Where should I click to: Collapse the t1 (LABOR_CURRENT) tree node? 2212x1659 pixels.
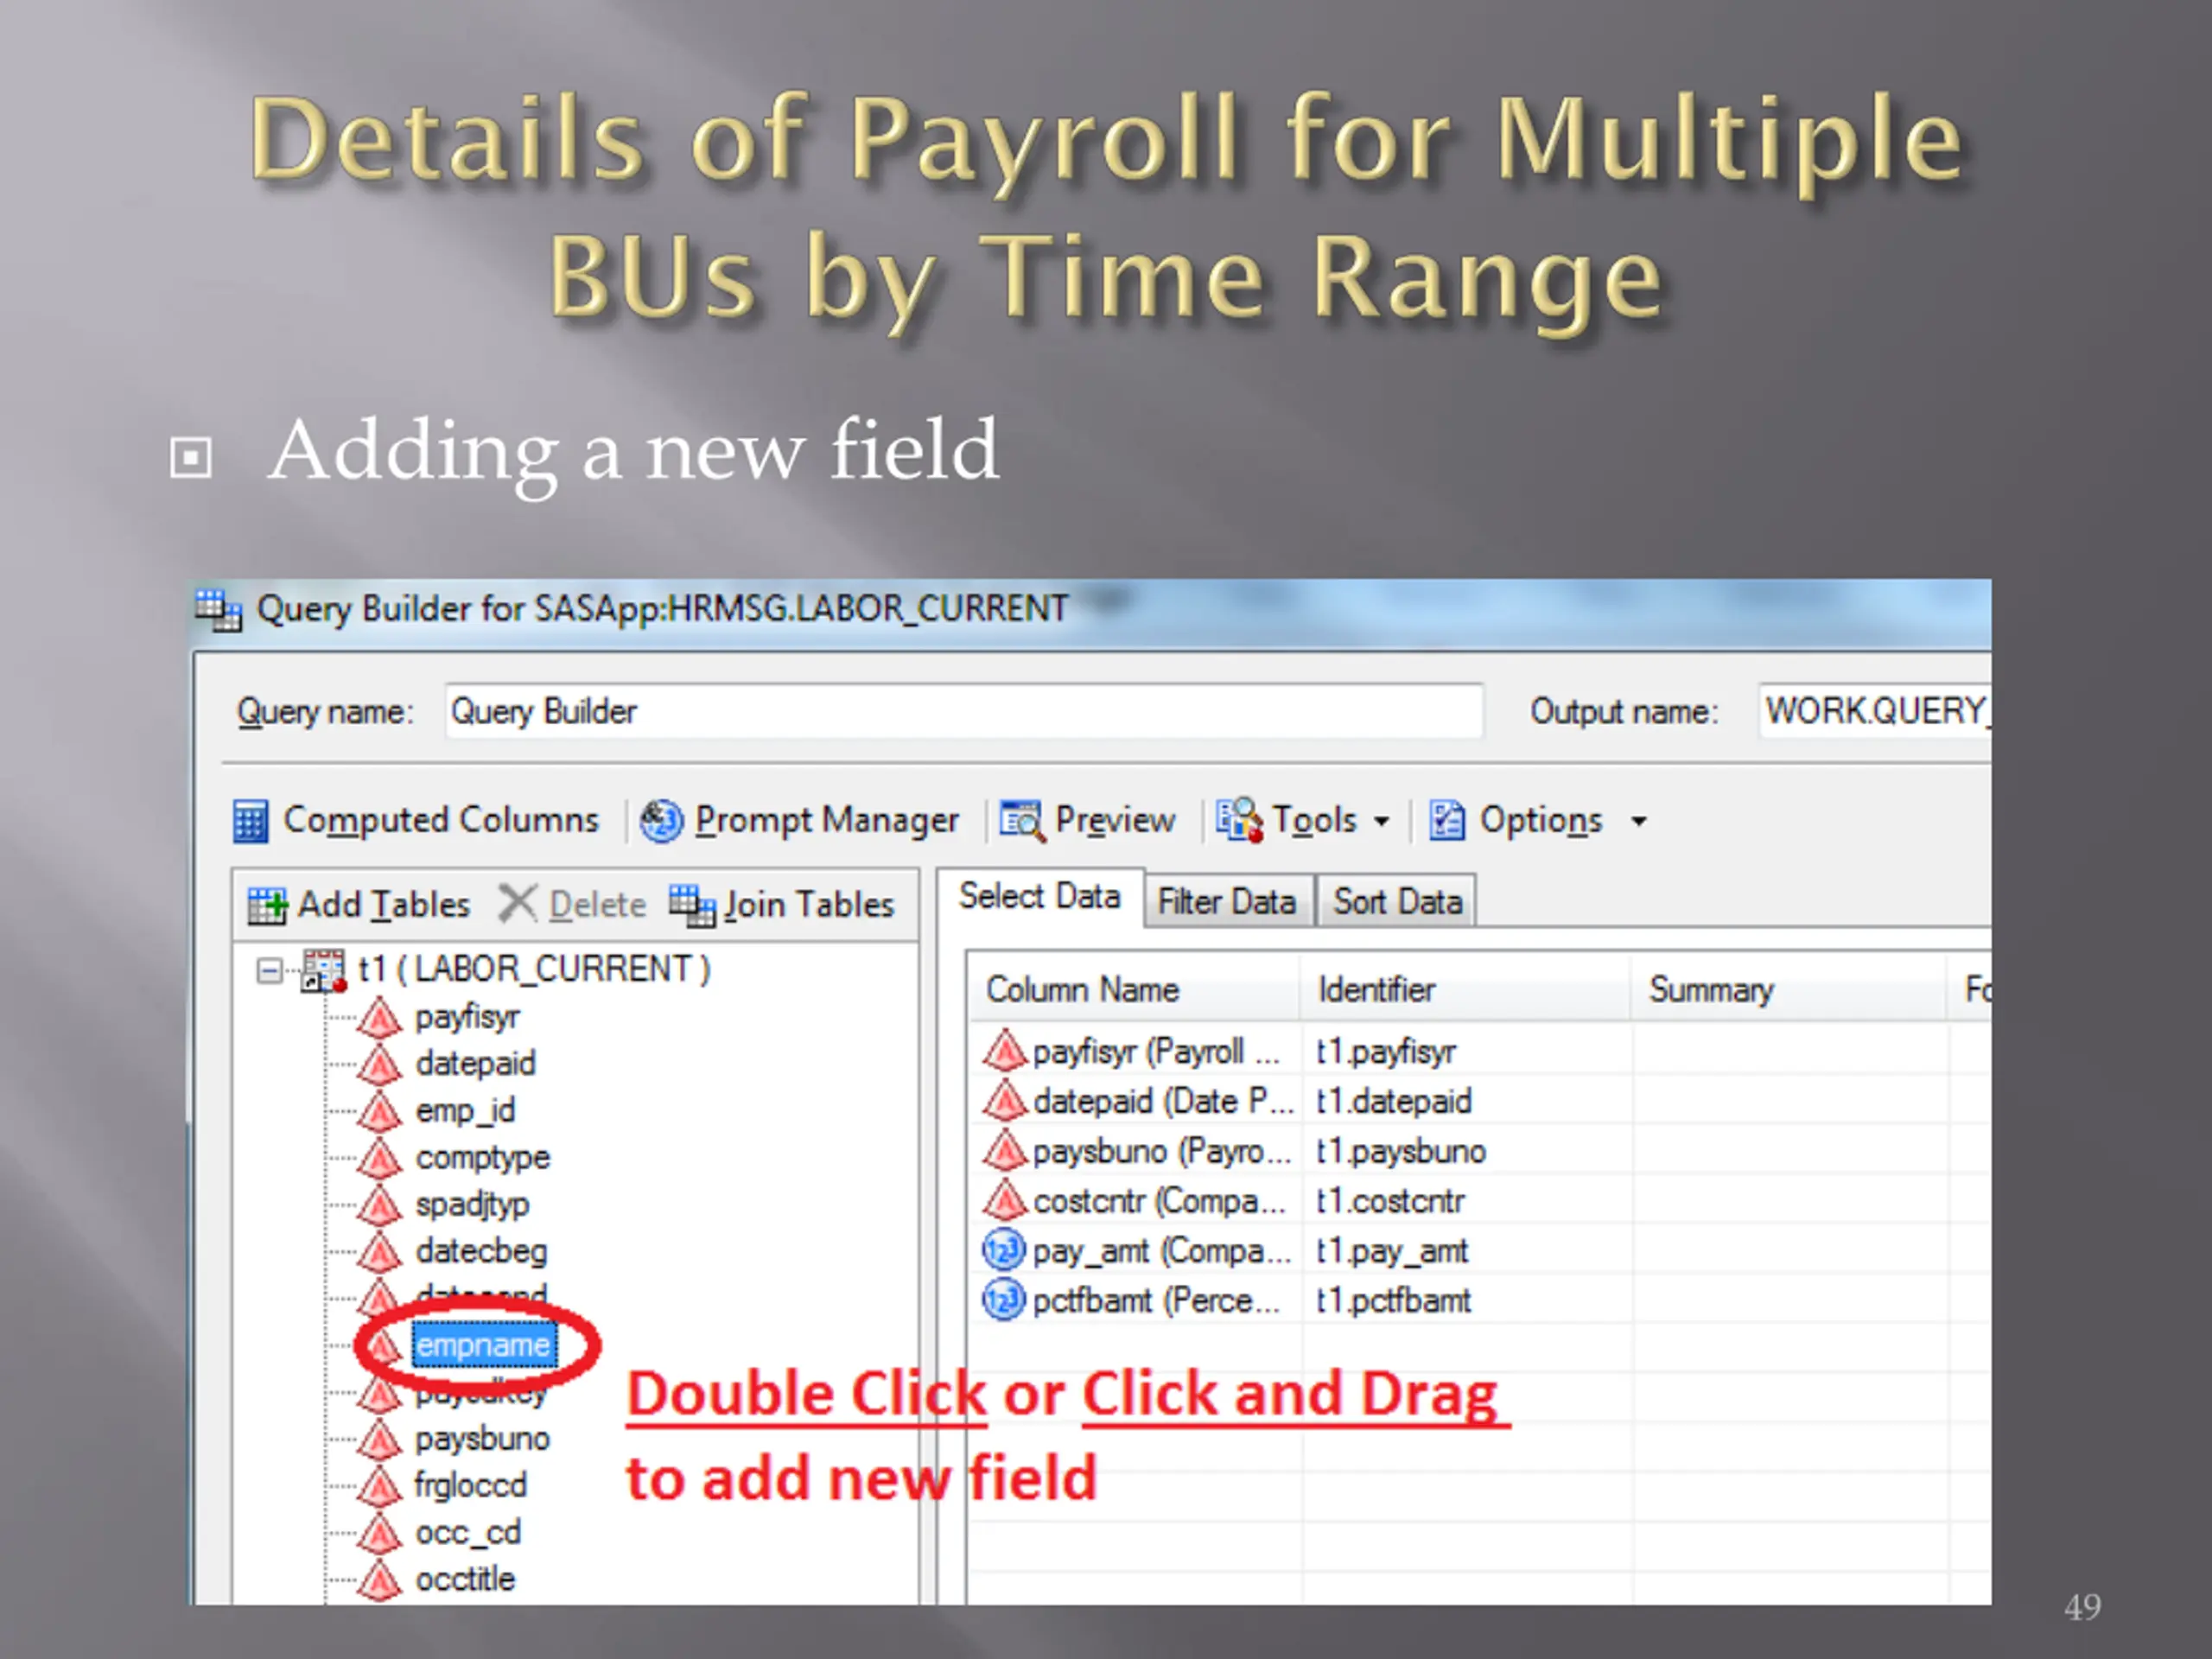coord(269,971)
